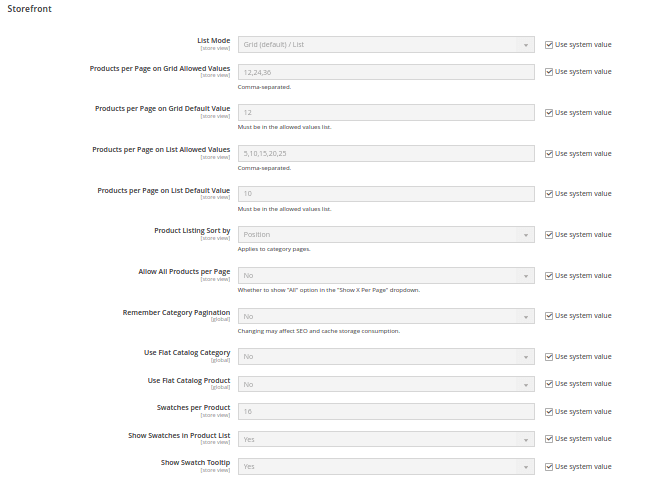This screenshot has height=484, width=647.
Task: Click the Swatches per Product input field
Action: coord(385,412)
